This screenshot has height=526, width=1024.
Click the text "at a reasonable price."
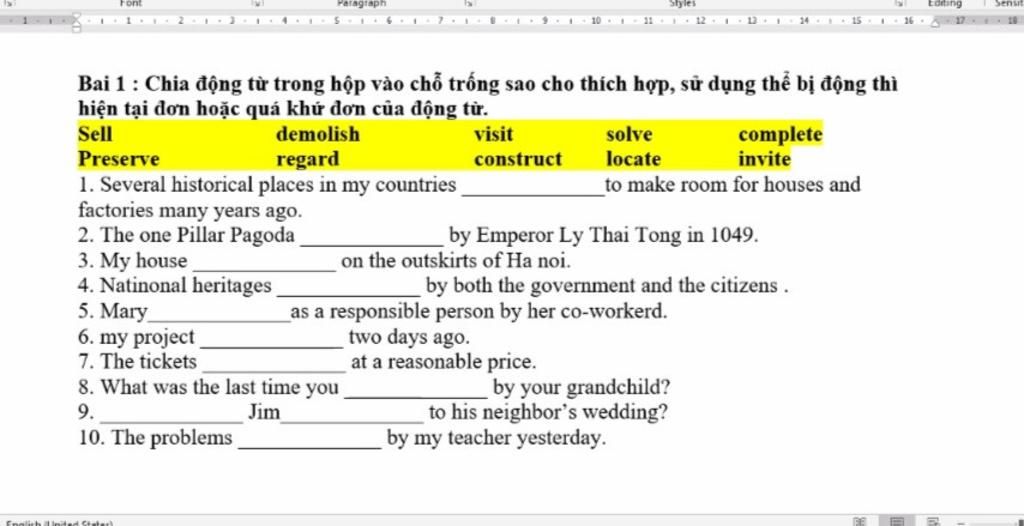click(x=443, y=362)
